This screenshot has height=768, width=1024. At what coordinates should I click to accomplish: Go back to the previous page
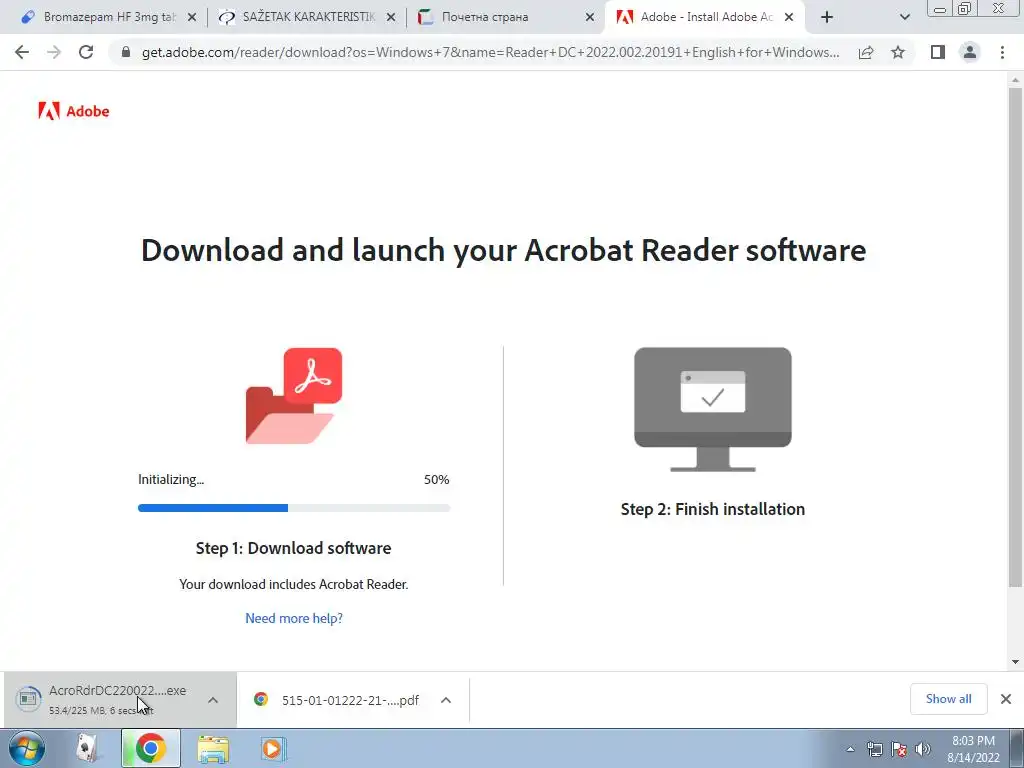(x=22, y=52)
